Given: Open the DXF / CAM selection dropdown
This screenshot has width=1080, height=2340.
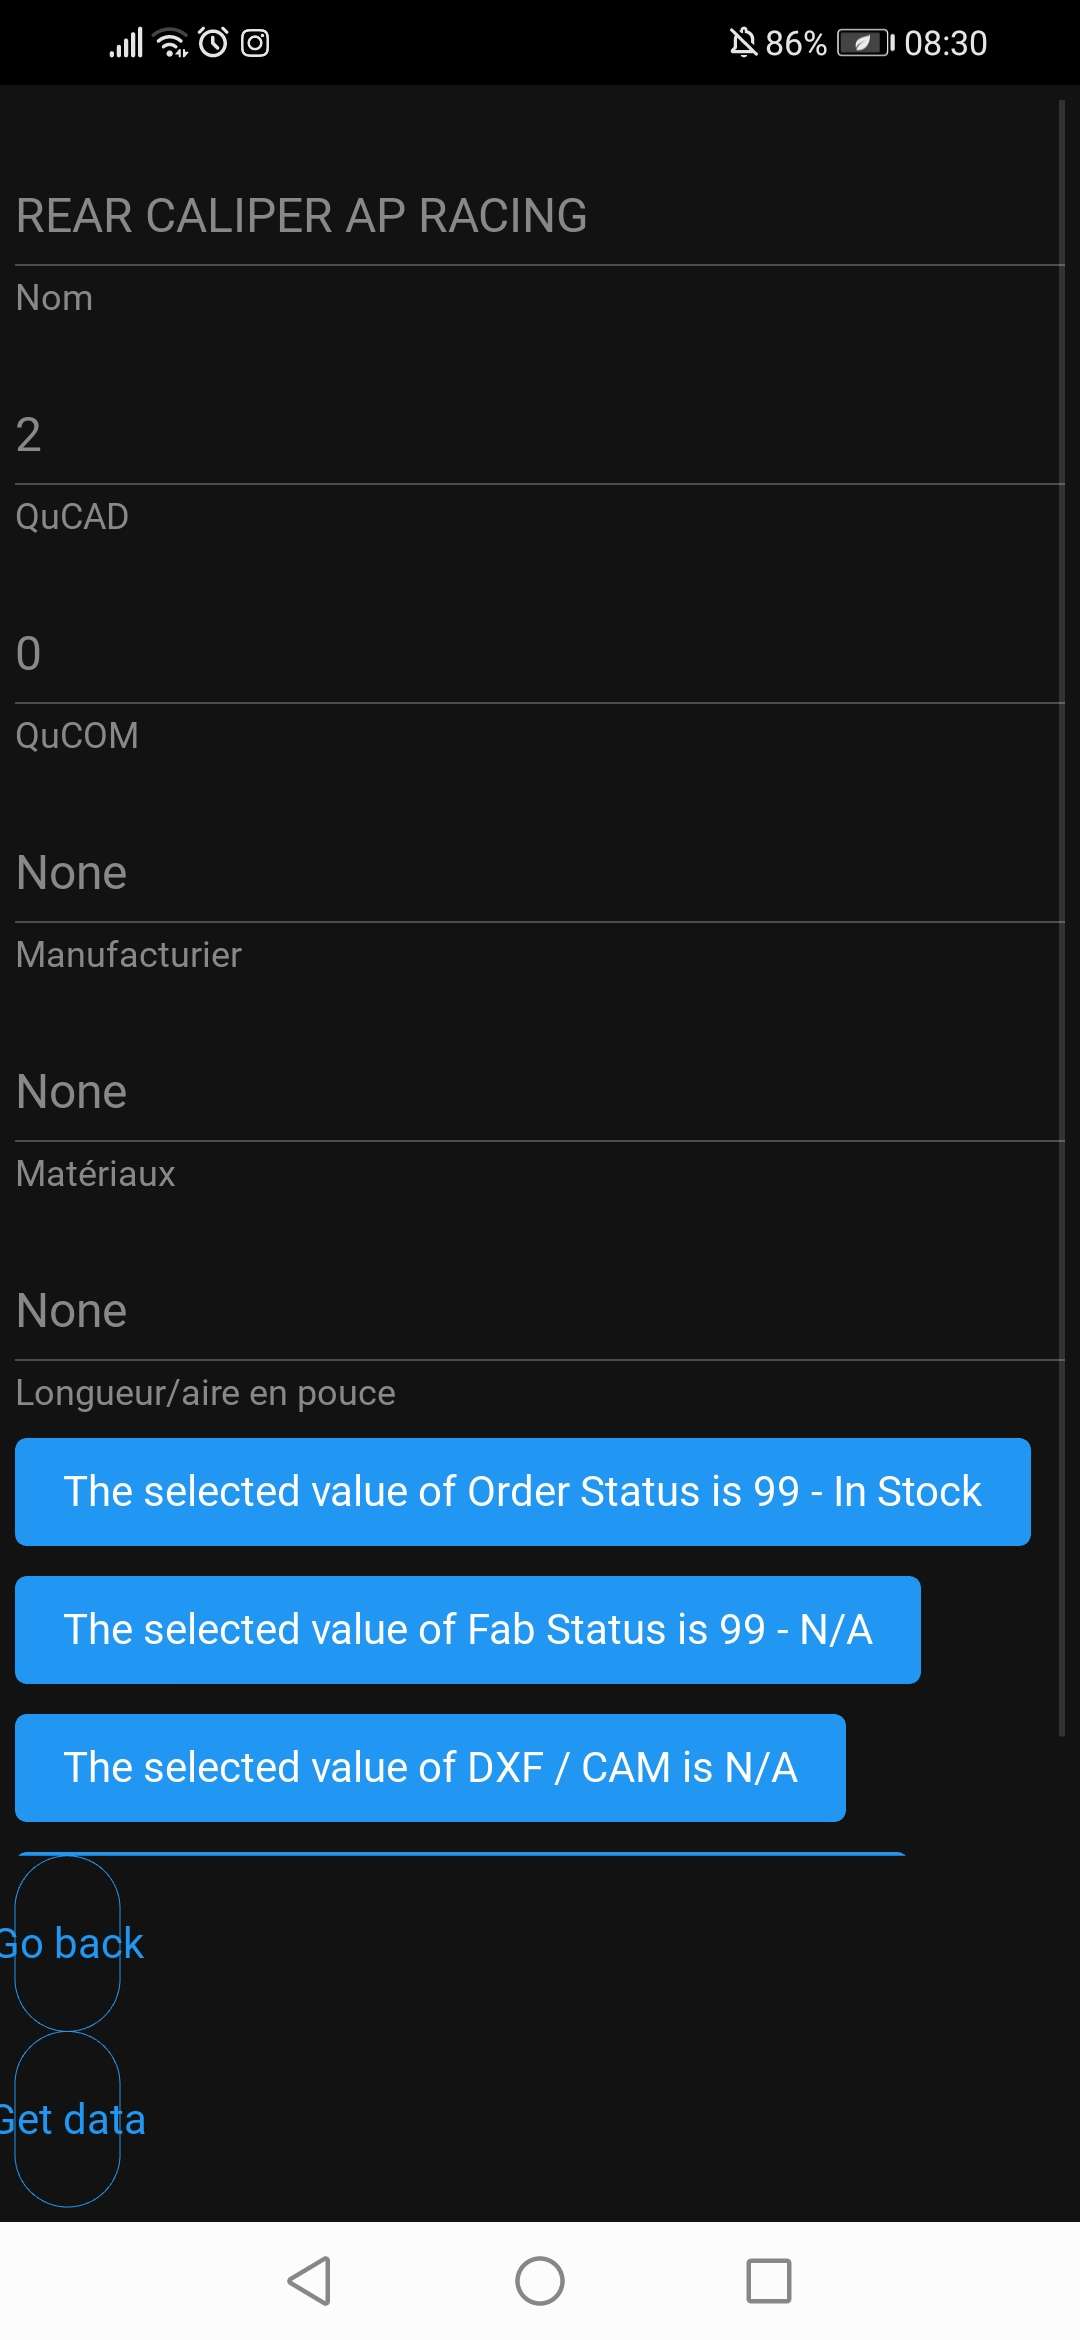Looking at the screenshot, I should 430,1767.
